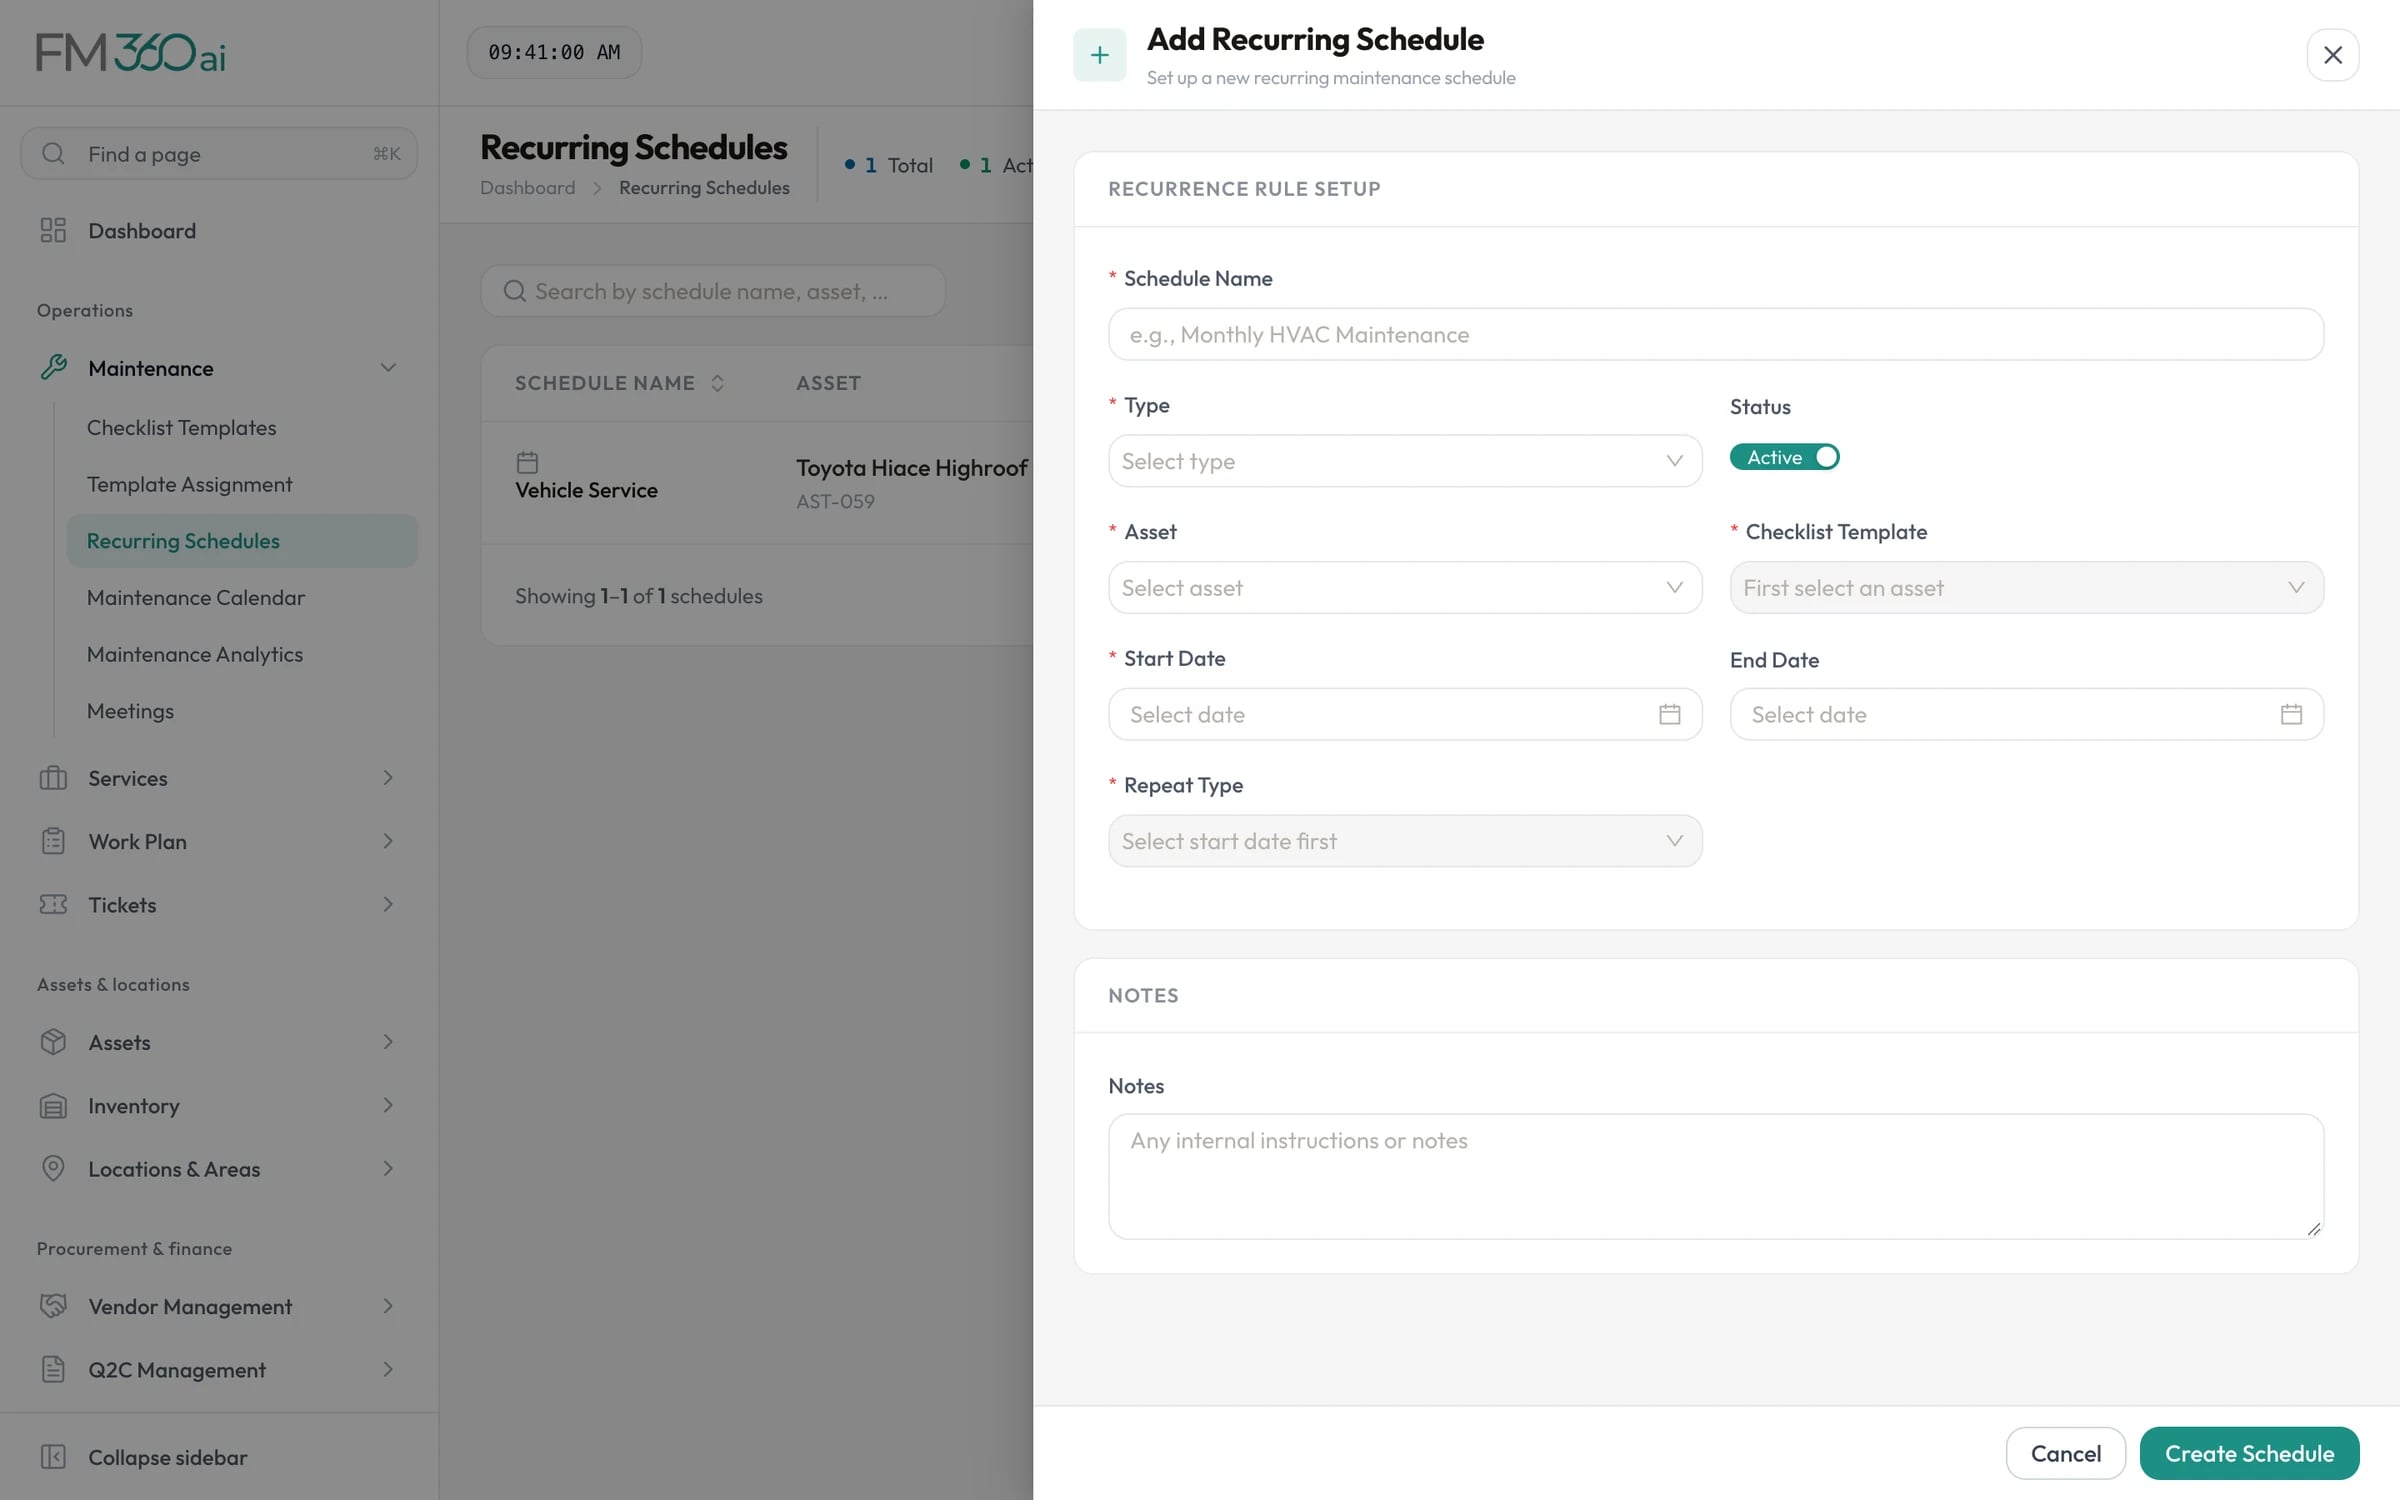Click the Work Plan clipboard icon
Viewport: 2400px width, 1500px height.
pos(53,841)
